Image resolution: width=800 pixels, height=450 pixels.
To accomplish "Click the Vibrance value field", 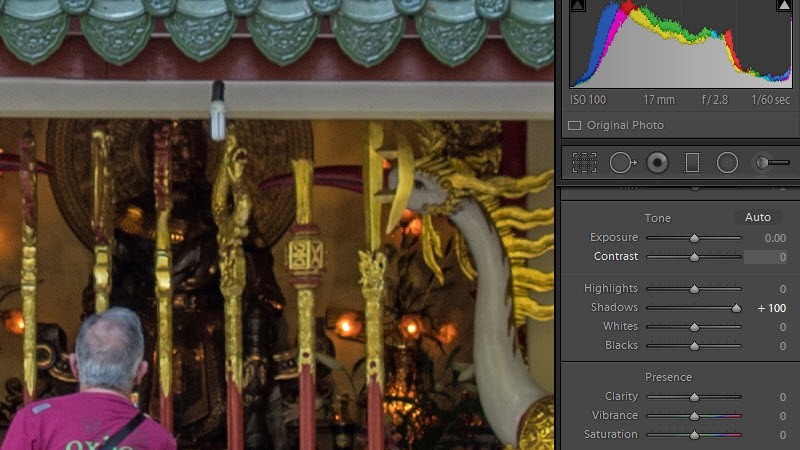I will [x=783, y=416].
